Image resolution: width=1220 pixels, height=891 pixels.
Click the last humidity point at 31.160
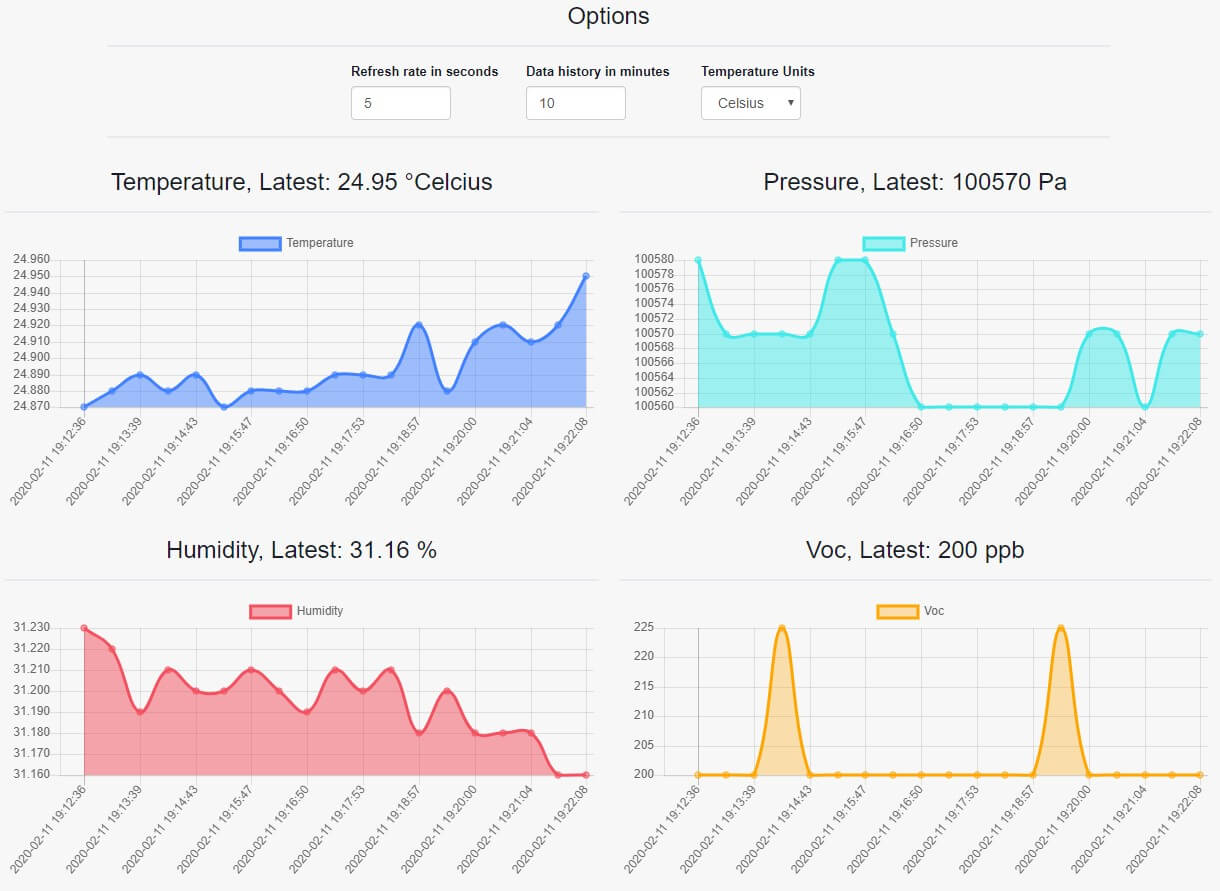point(586,775)
